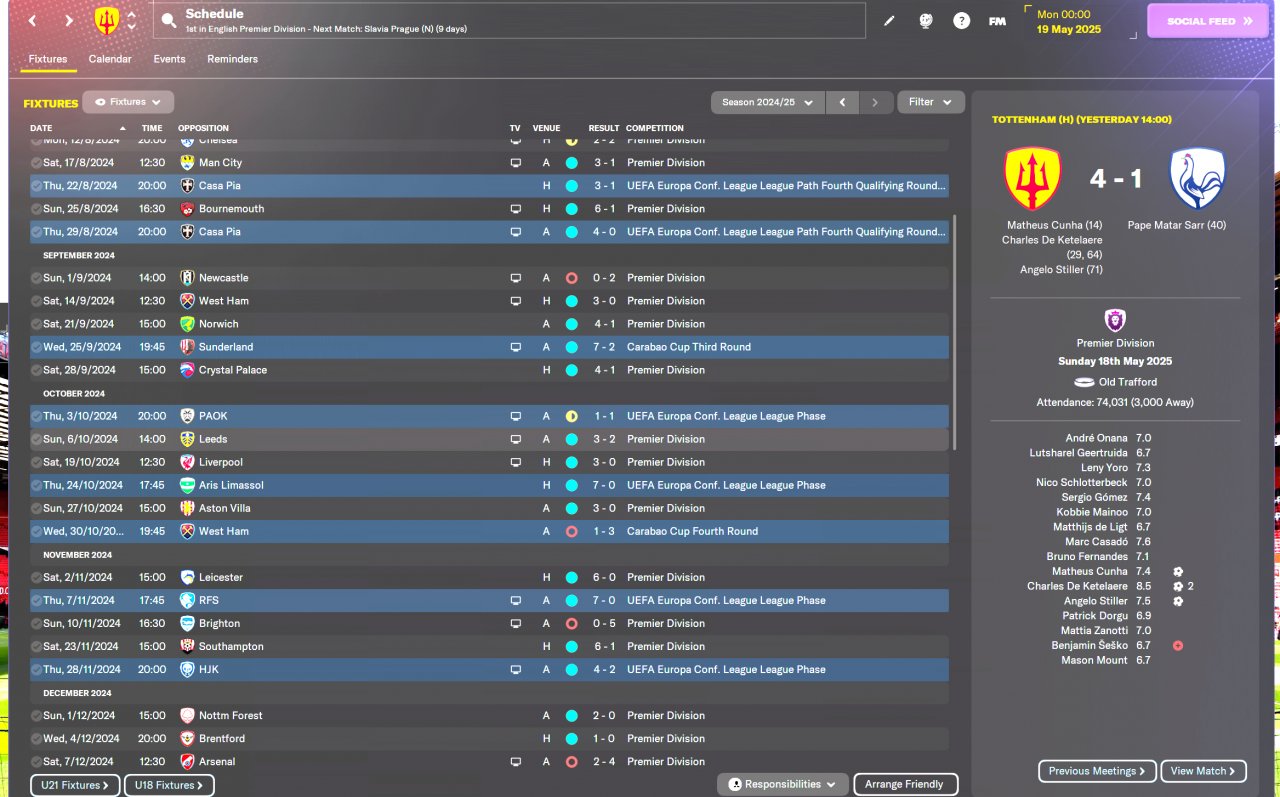Click the search magnifier icon

168,20
